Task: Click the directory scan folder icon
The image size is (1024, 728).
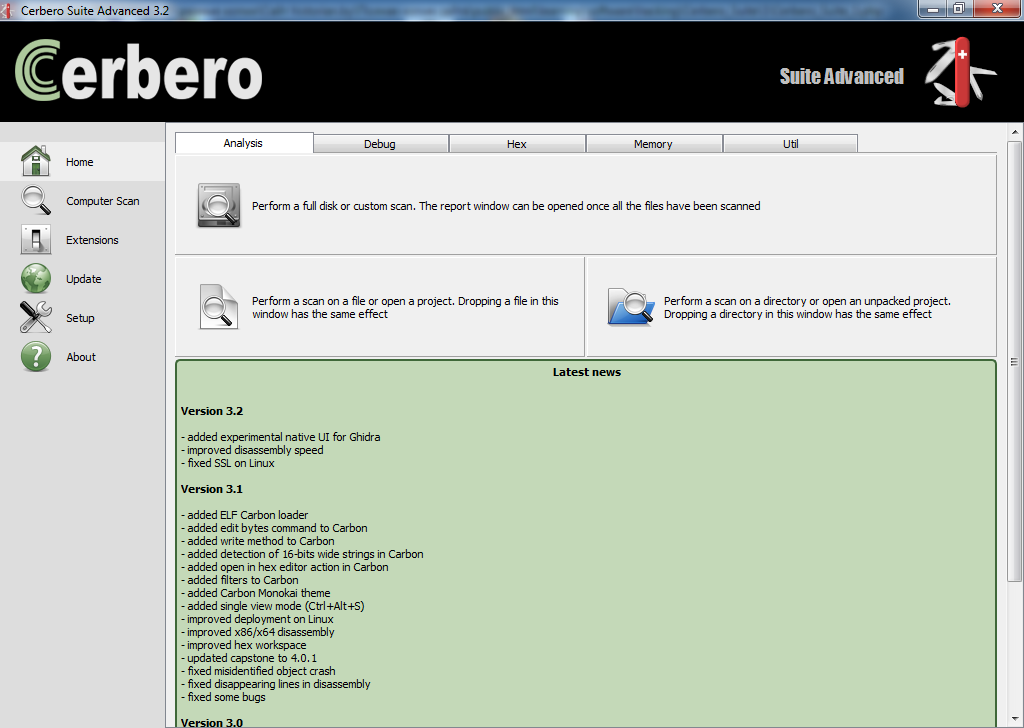Action: [x=630, y=306]
